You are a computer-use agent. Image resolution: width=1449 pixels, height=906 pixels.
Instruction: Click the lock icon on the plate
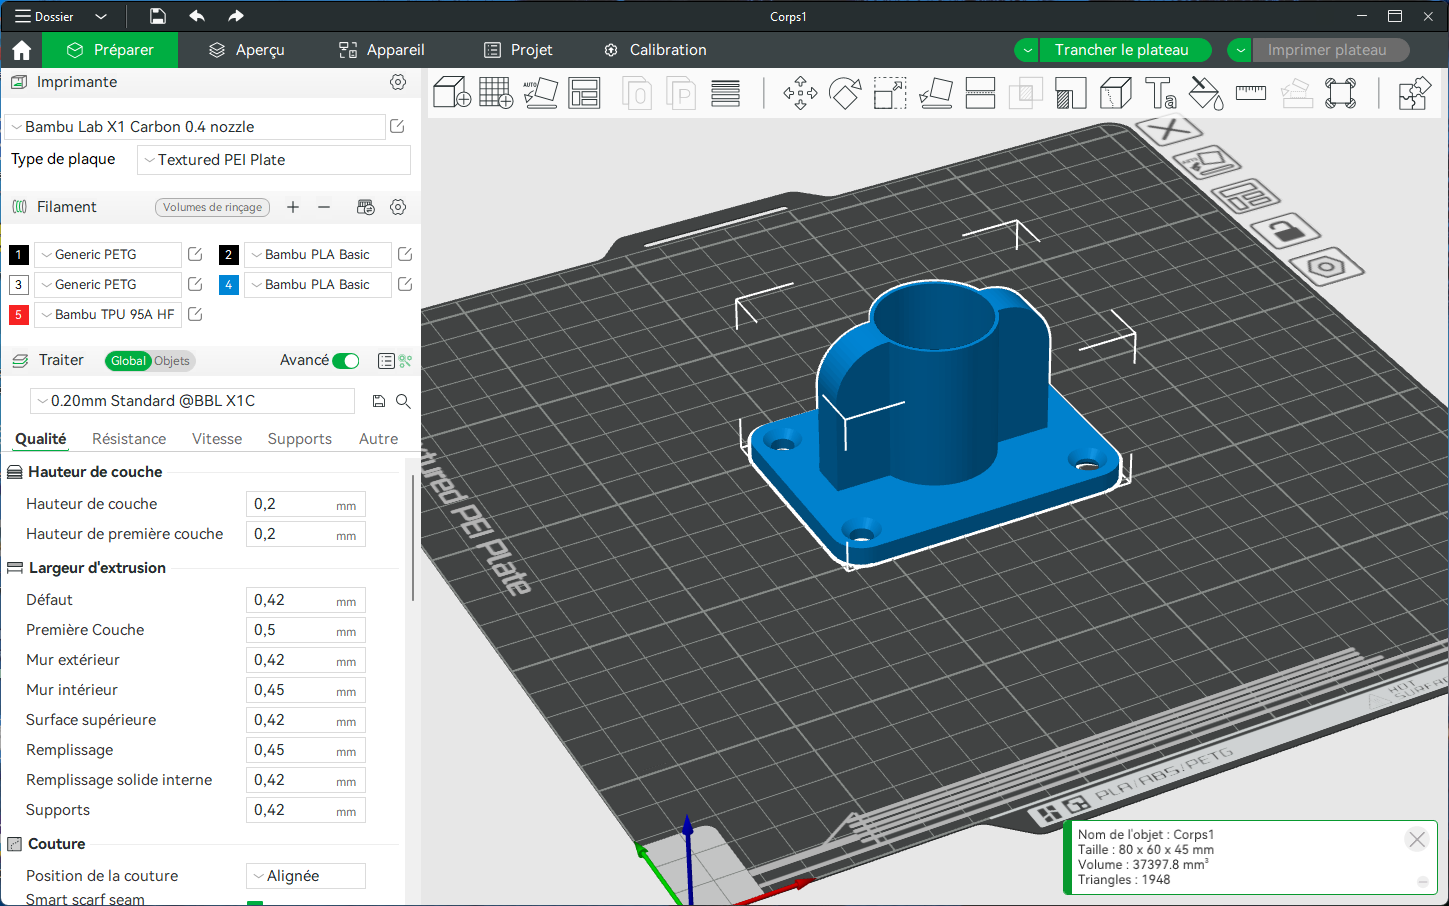1285,232
